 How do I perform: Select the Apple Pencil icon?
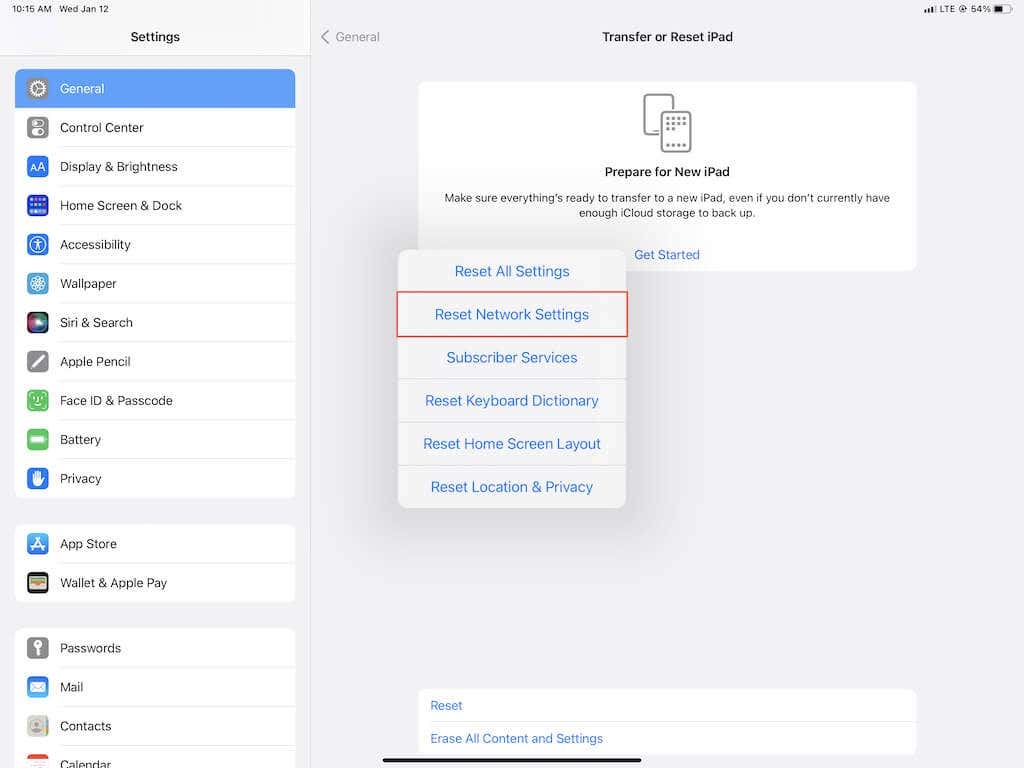(x=37, y=361)
